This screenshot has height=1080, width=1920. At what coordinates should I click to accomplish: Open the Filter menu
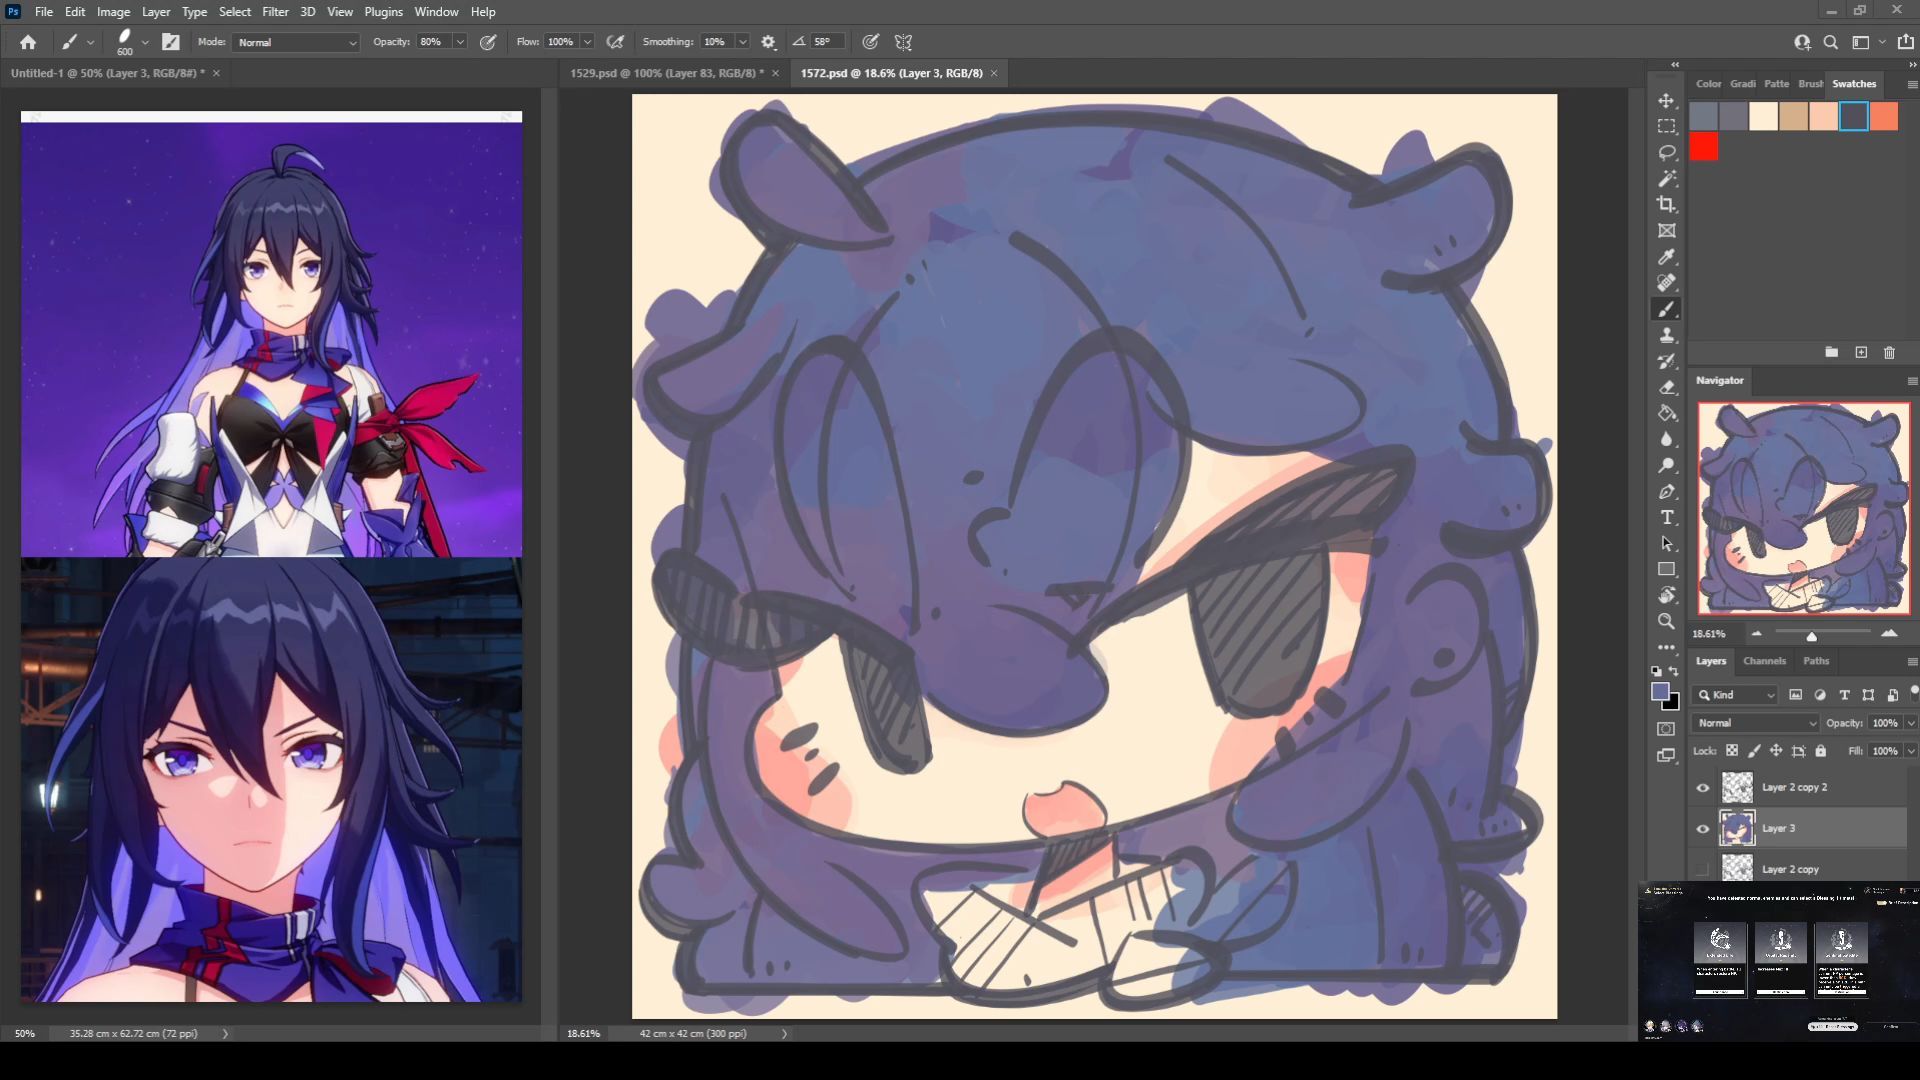pos(275,12)
